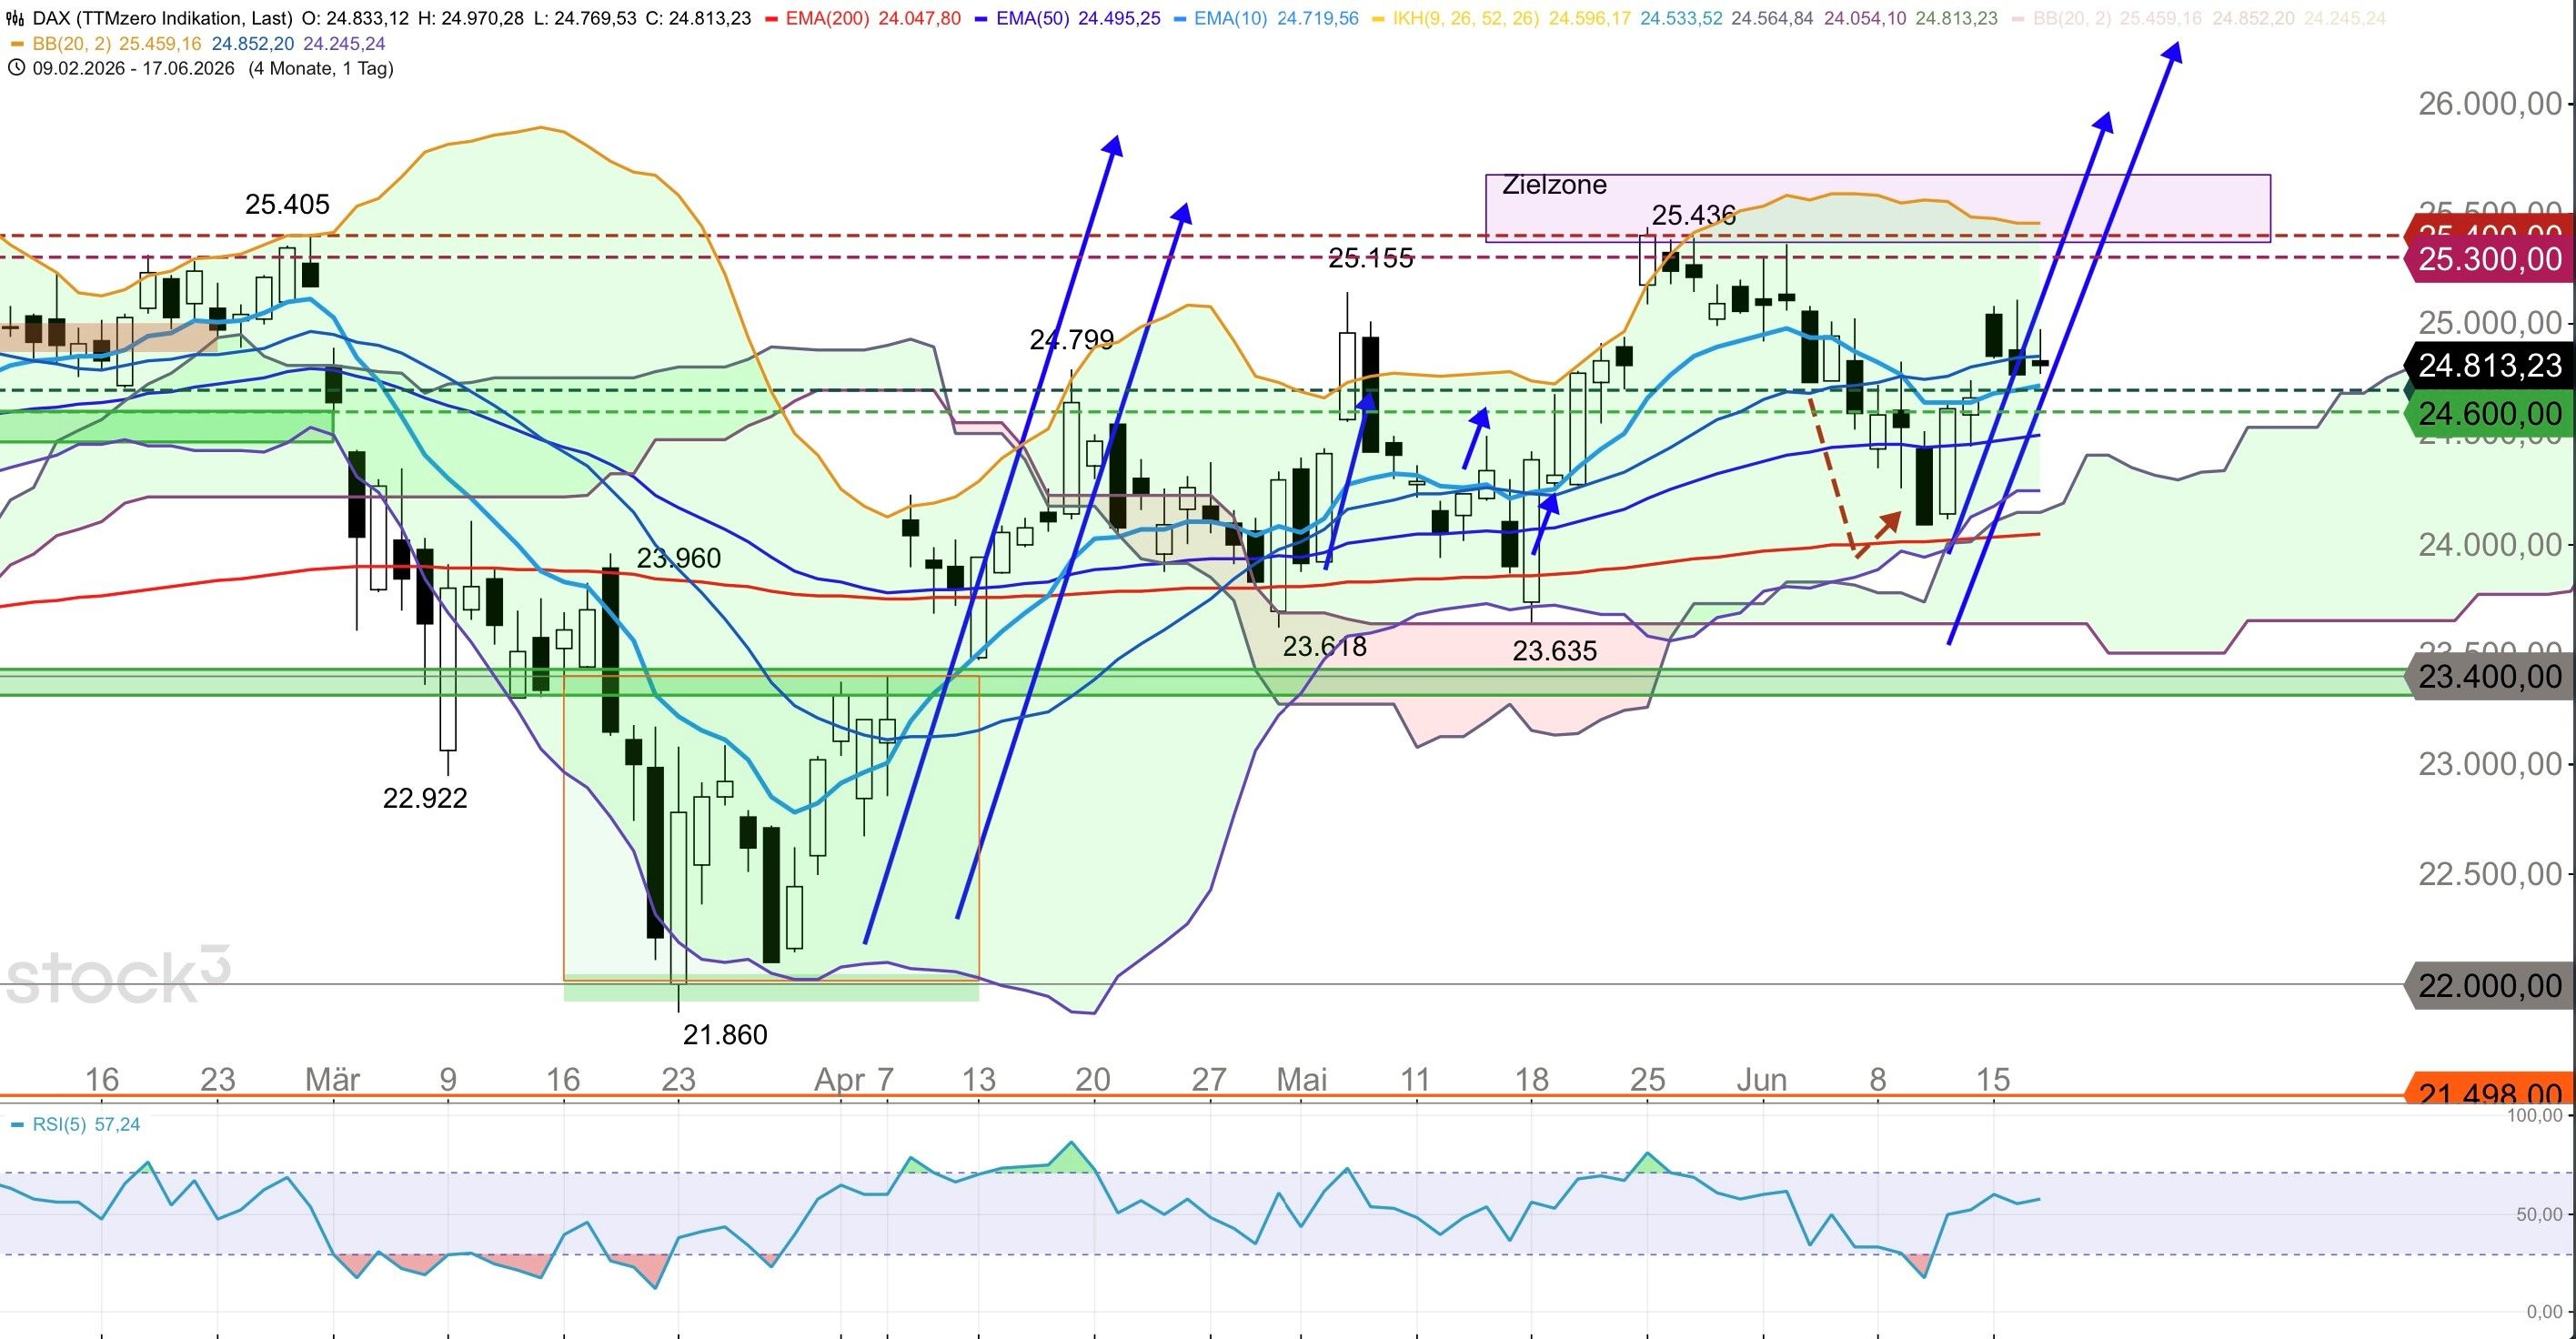This screenshot has width=2576, height=1339.
Task: Click the period text (4 Monate, 1 Tag)
Action: (x=321, y=68)
